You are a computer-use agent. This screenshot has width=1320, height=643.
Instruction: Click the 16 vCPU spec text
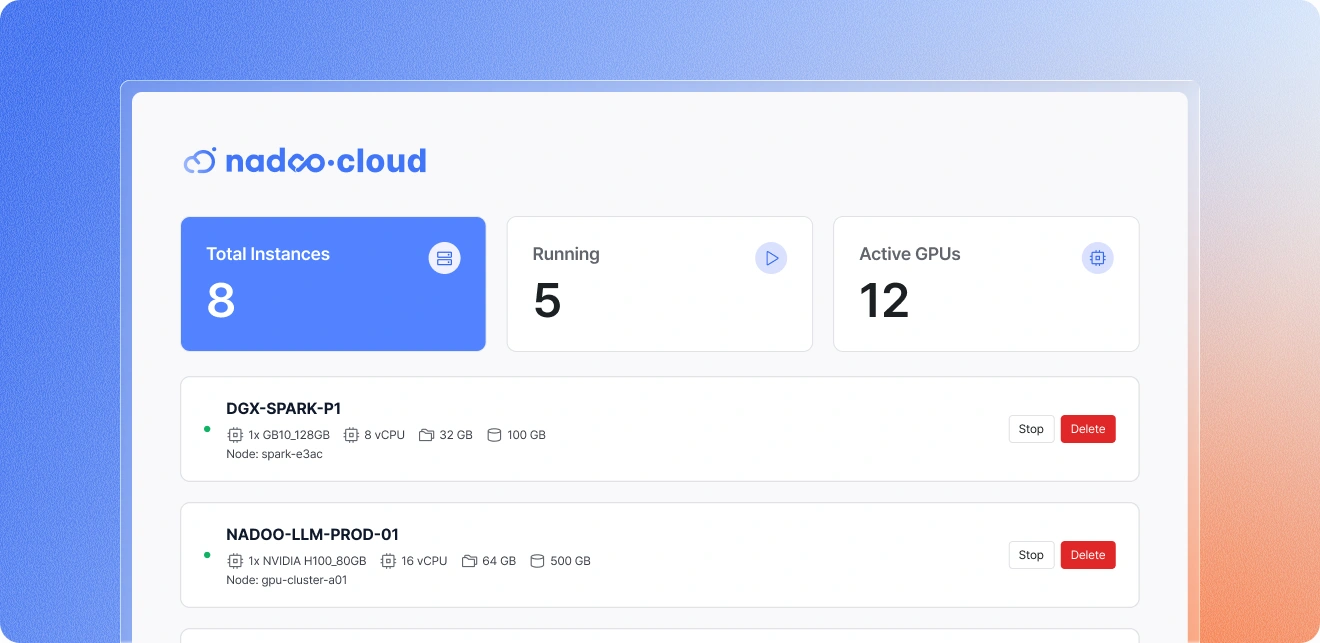(424, 561)
